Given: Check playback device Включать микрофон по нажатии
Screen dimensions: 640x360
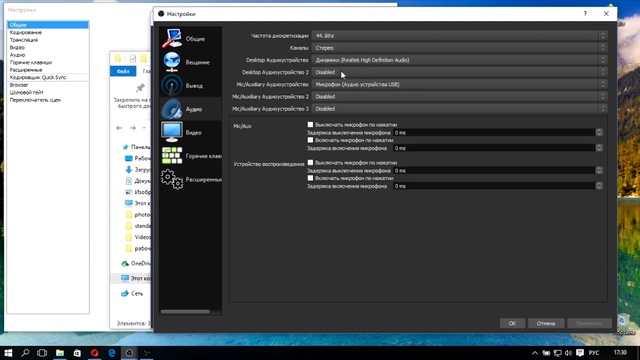Looking at the screenshot, I should 310,178.
